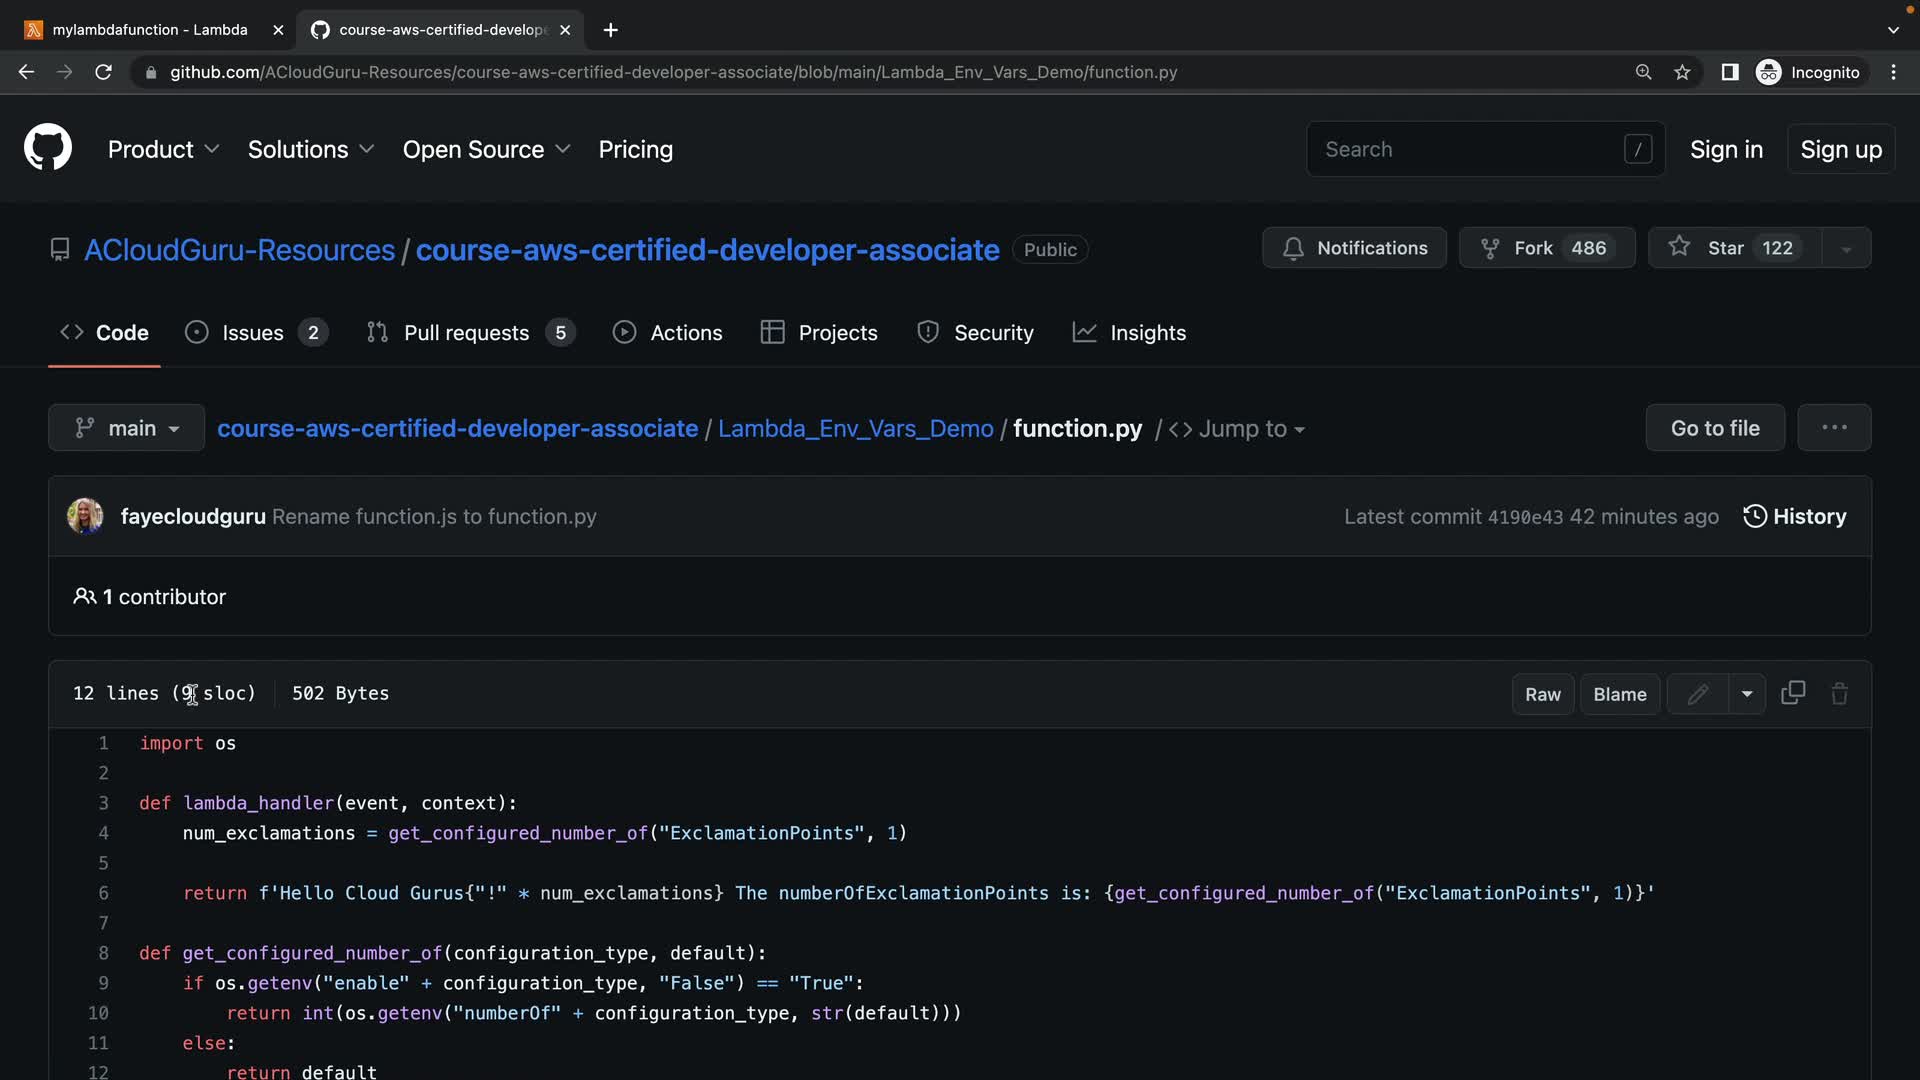
Task: Click the browser reload icon
Action: click(x=103, y=72)
